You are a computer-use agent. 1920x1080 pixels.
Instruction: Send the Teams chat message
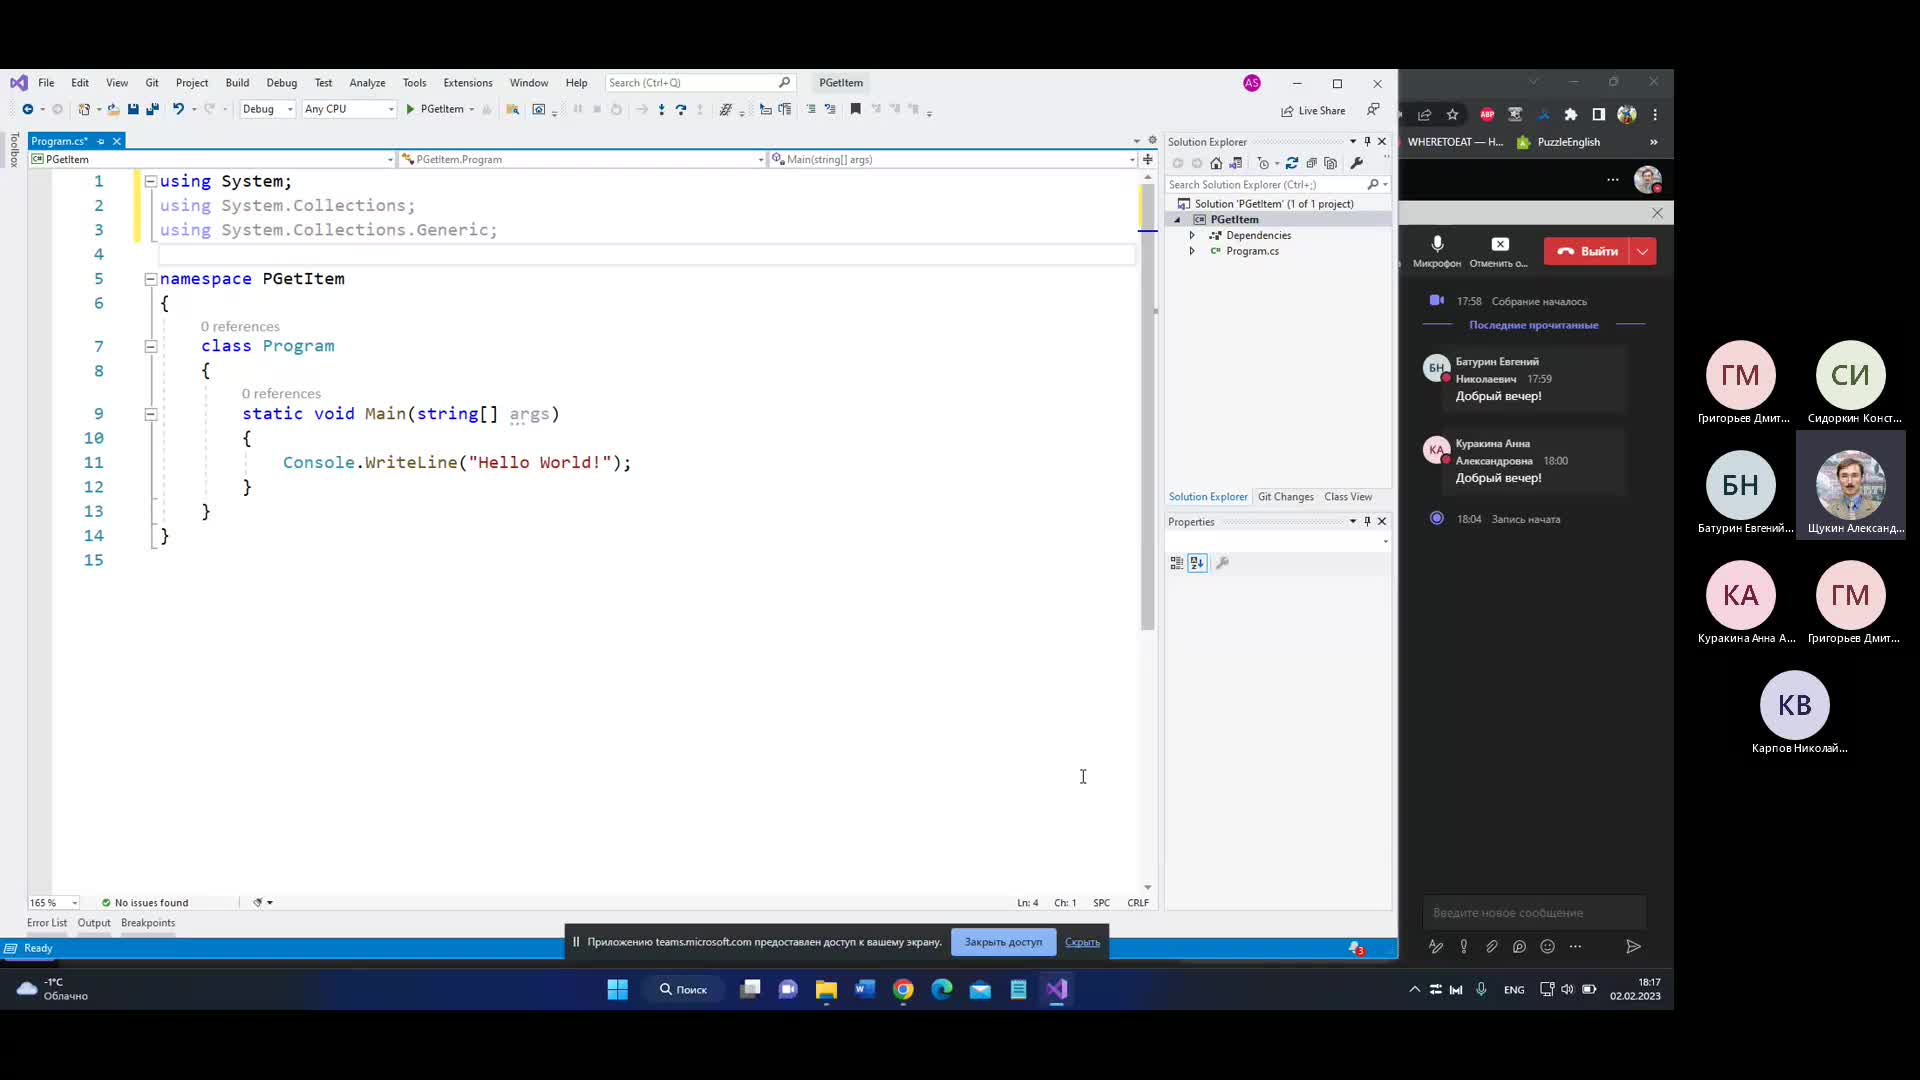[x=1633, y=946]
